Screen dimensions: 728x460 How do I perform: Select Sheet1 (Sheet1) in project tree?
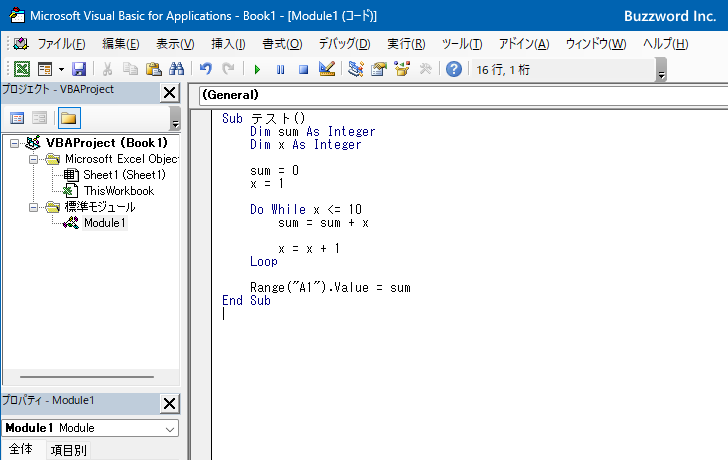124,175
